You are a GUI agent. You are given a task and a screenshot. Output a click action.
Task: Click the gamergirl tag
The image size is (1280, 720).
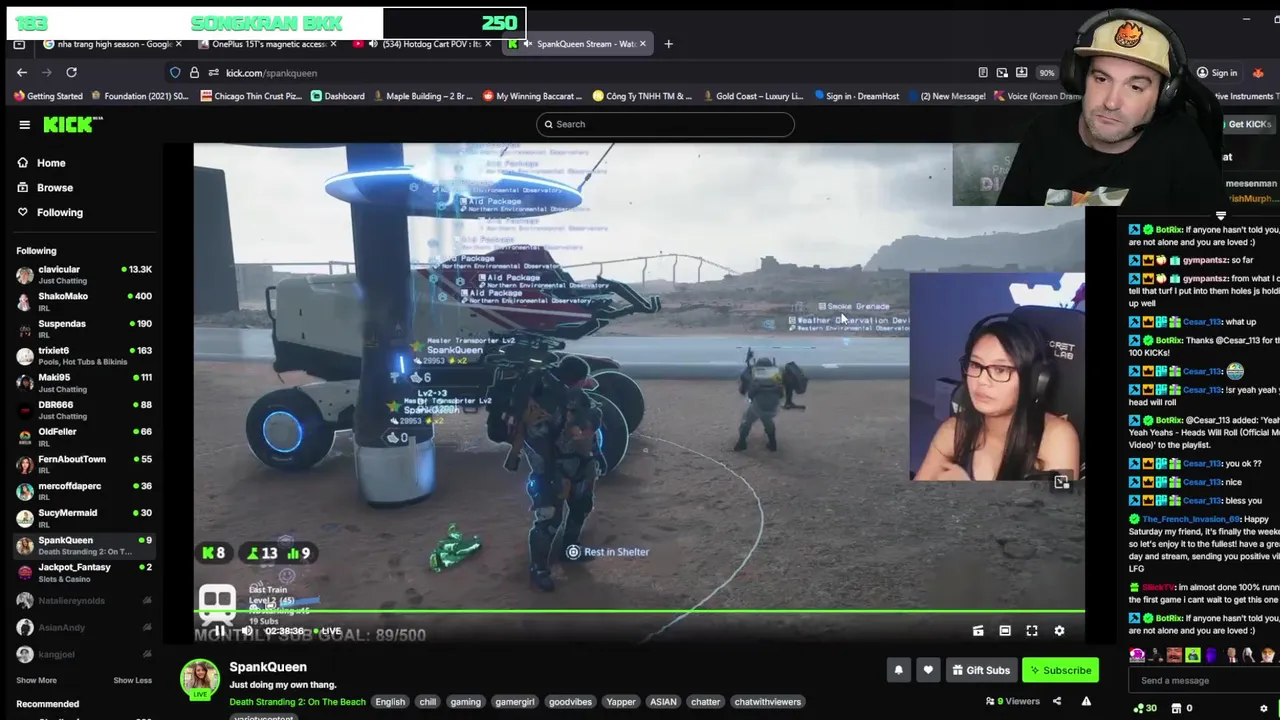coord(515,702)
